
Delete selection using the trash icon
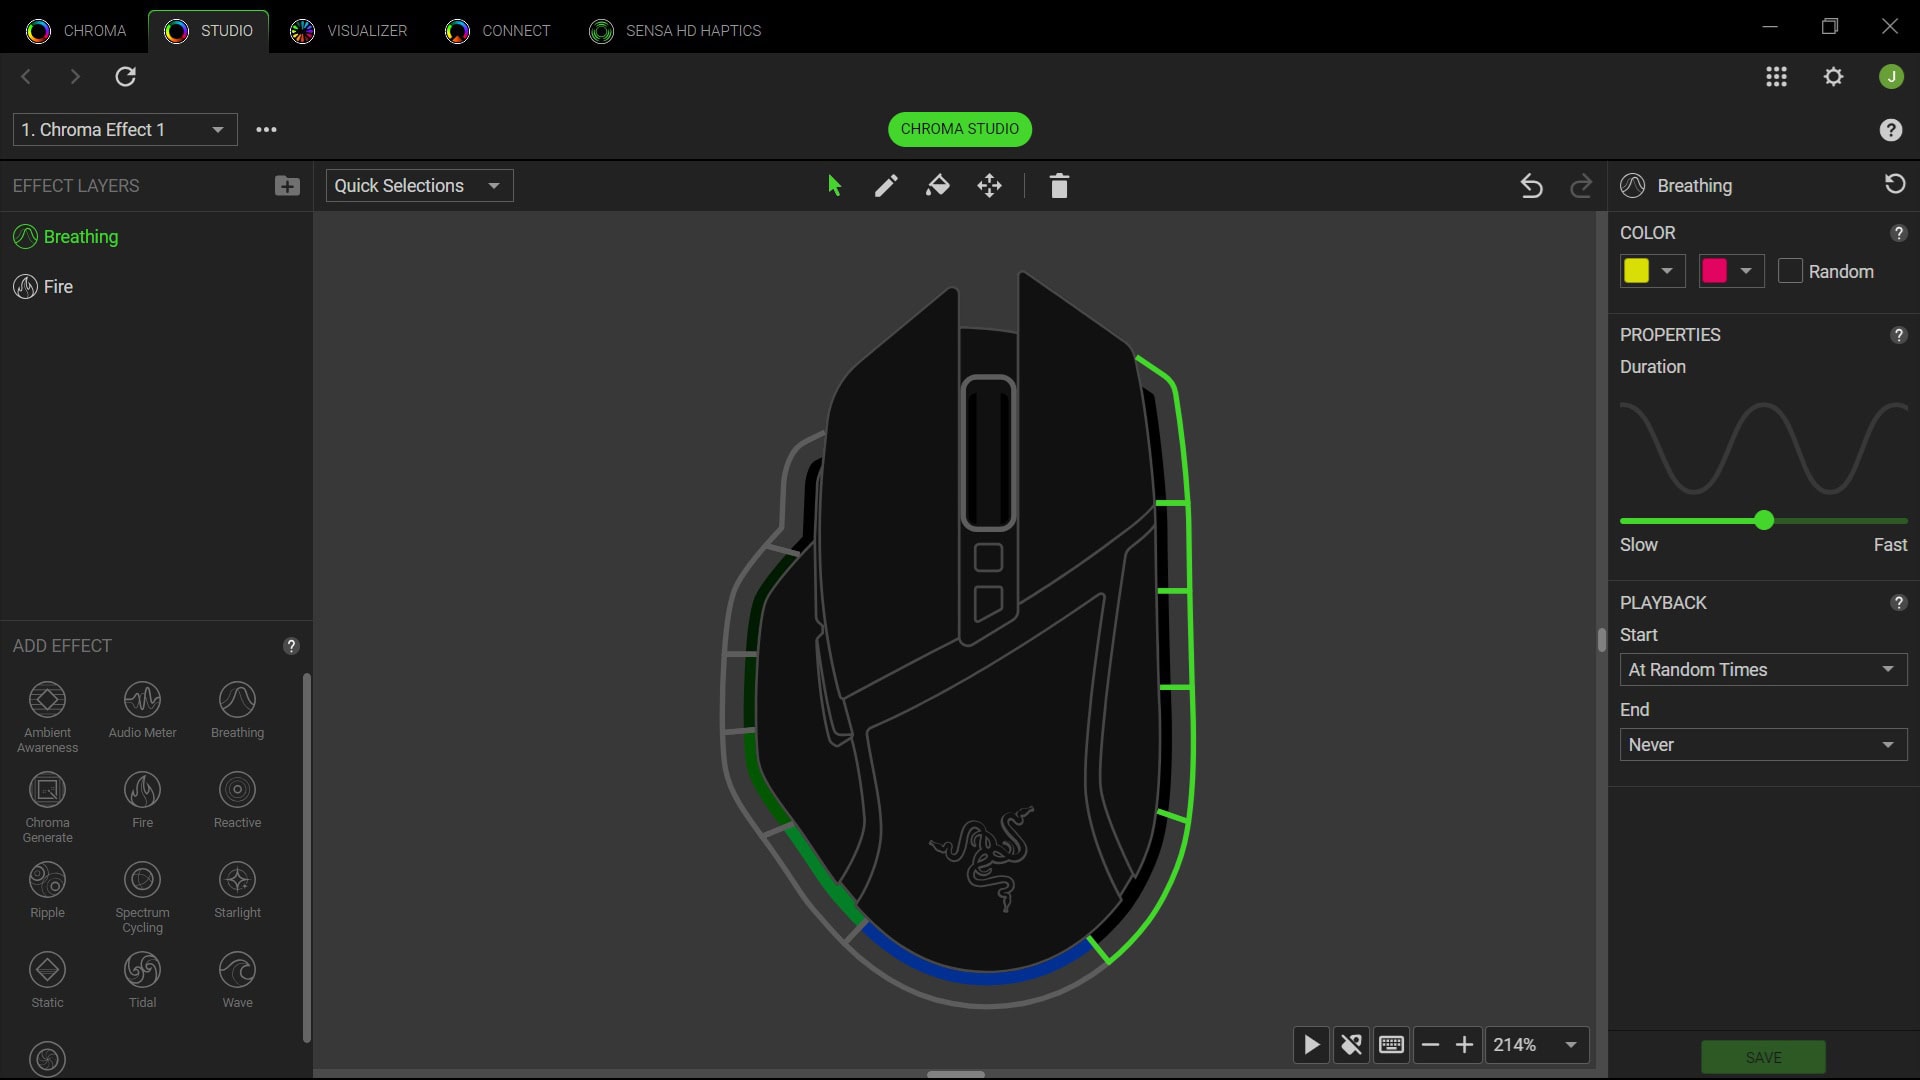(1059, 185)
